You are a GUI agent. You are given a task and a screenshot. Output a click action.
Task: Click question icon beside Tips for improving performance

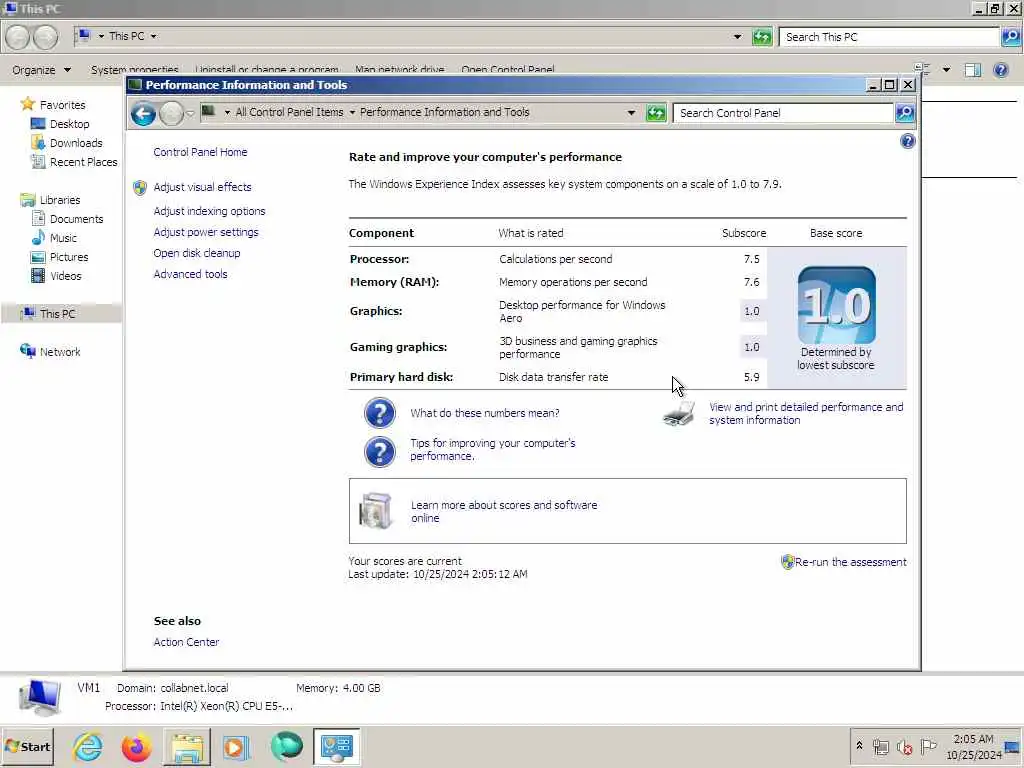[379, 451]
